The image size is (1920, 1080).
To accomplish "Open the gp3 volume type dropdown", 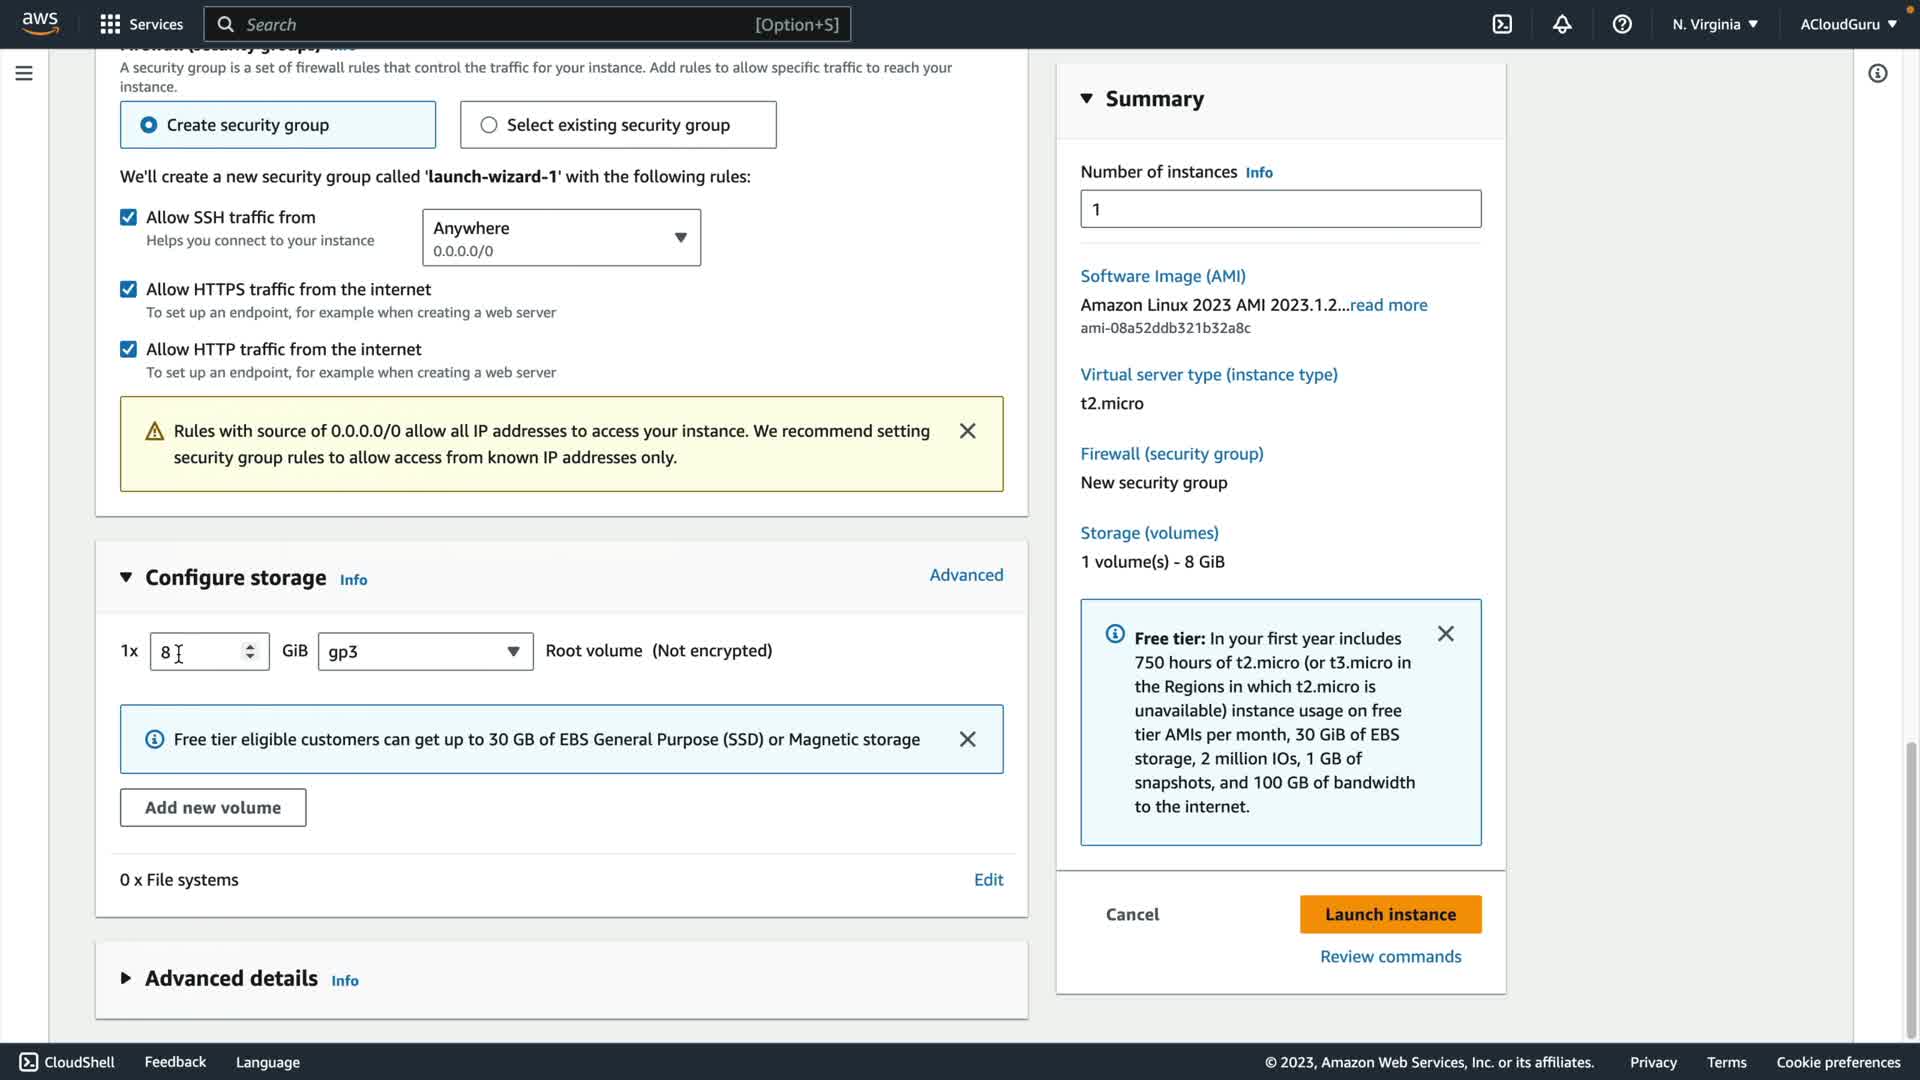I will [x=425, y=652].
